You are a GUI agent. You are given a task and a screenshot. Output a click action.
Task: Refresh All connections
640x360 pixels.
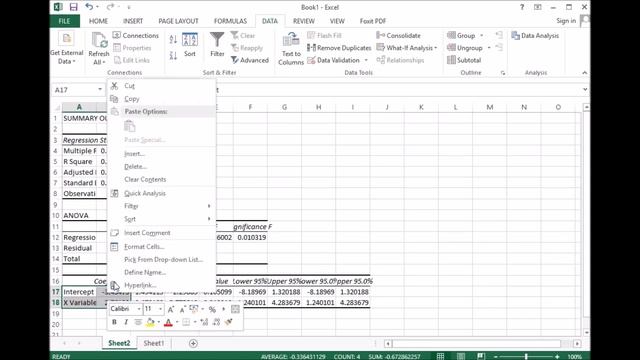pyautogui.click(x=99, y=49)
